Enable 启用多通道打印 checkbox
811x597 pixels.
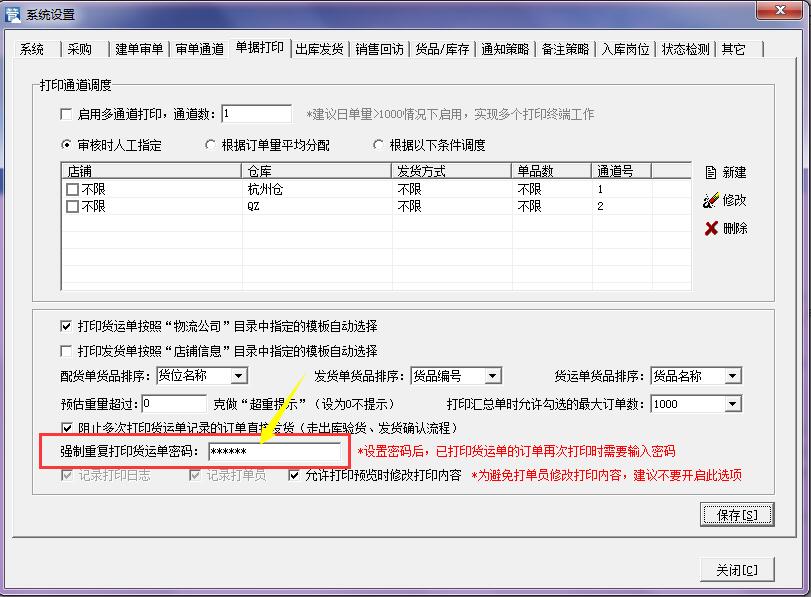[x=66, y=114]
